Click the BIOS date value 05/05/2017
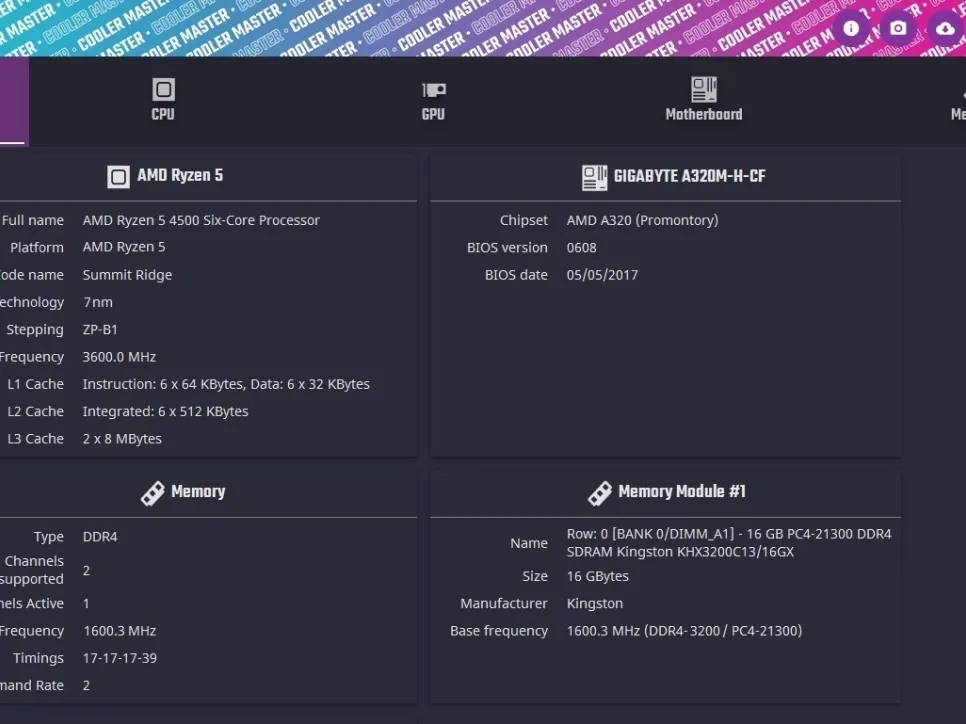The width and height of the screenshot is (966, 724). click(603, 275)
